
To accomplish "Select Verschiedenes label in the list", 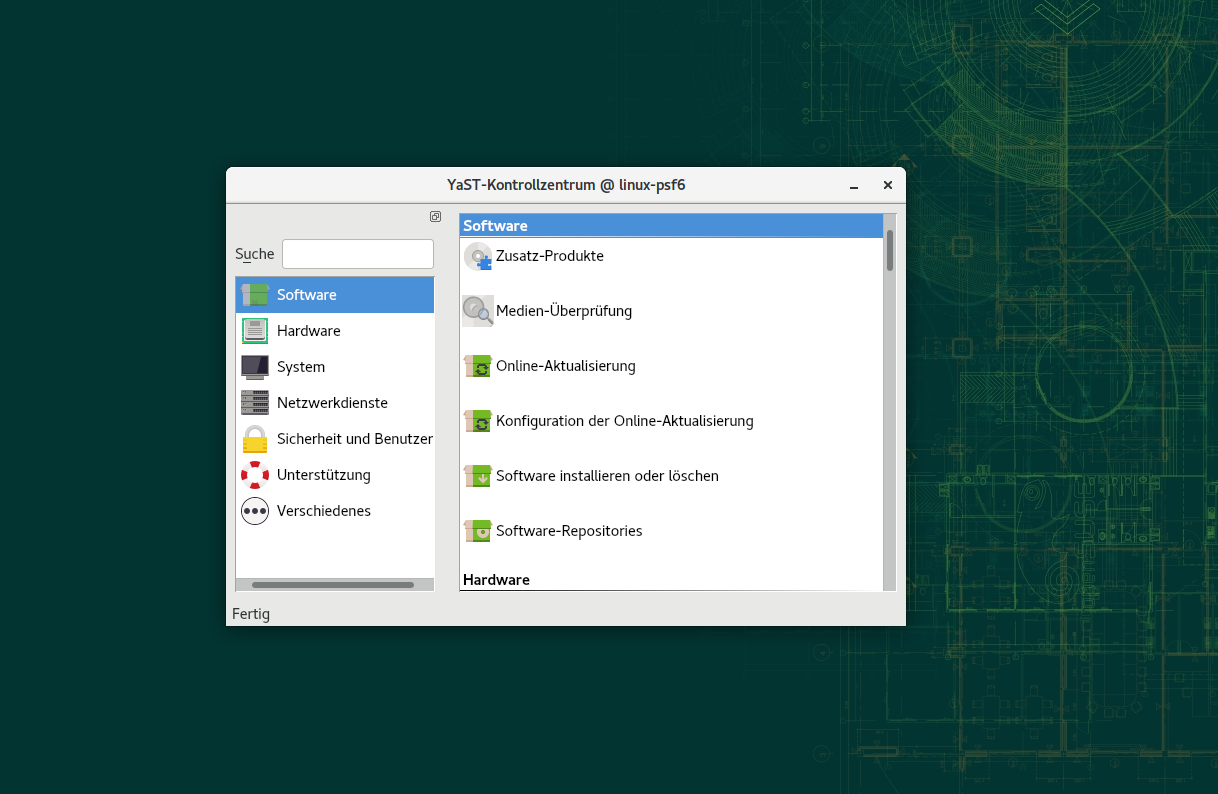I will (324, 511).
